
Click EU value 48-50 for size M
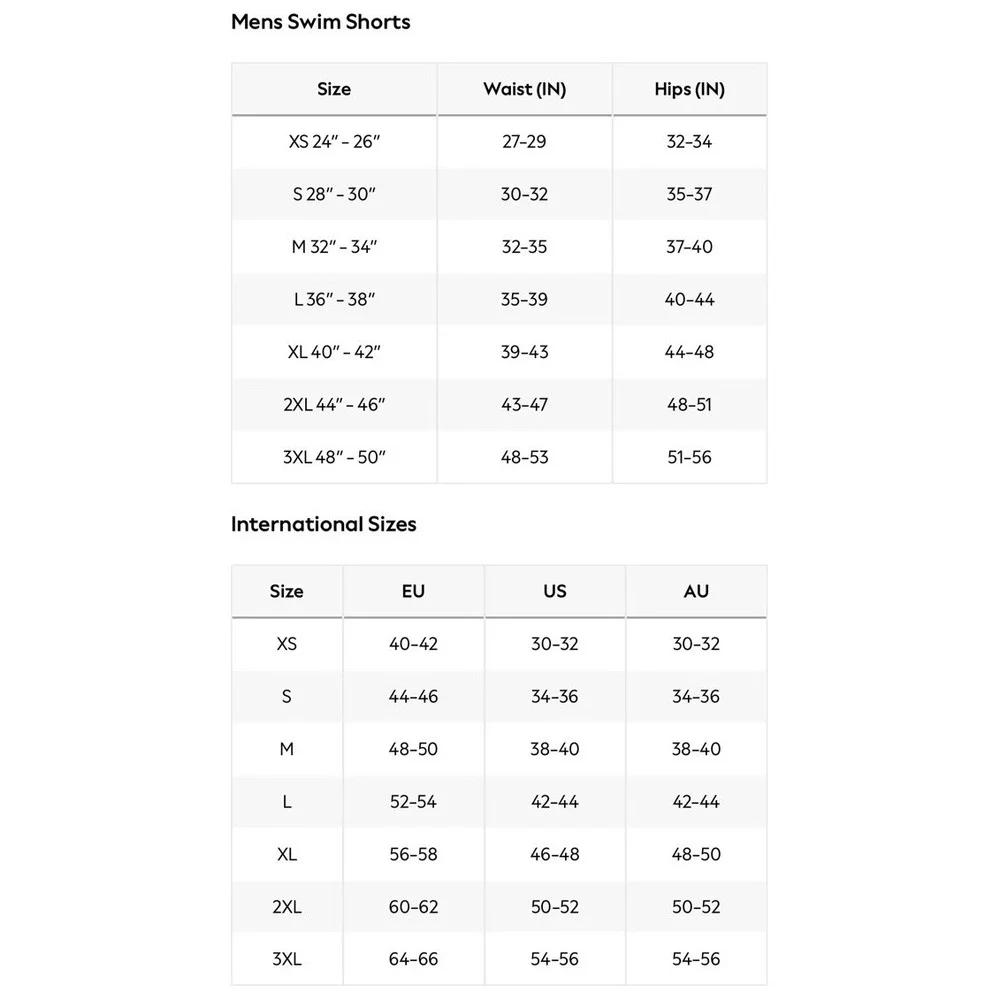pos(413,749)
